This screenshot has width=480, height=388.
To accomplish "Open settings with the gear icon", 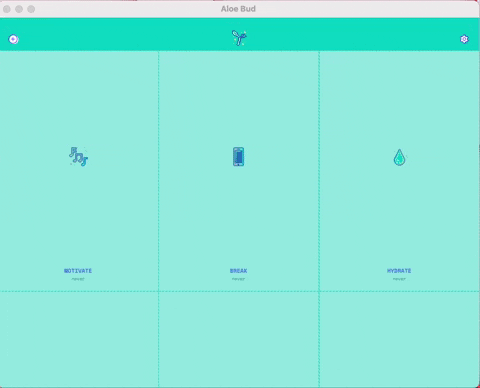I will pos(464,39).
